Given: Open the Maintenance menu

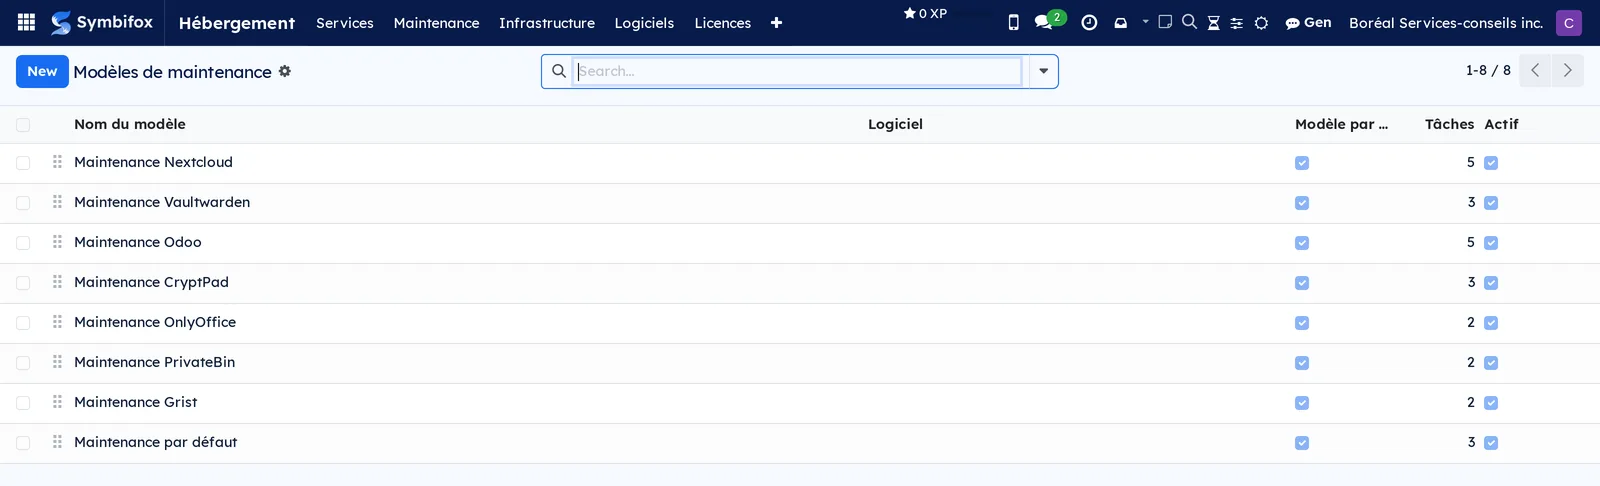Looking at the screenshot, I should click(x=436, y=23).
